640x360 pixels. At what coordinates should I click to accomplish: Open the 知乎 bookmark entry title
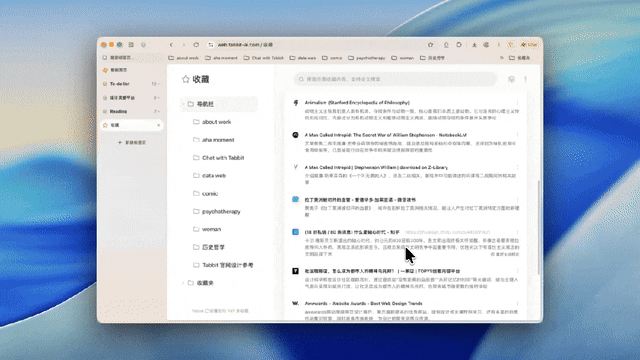[352, 232]
